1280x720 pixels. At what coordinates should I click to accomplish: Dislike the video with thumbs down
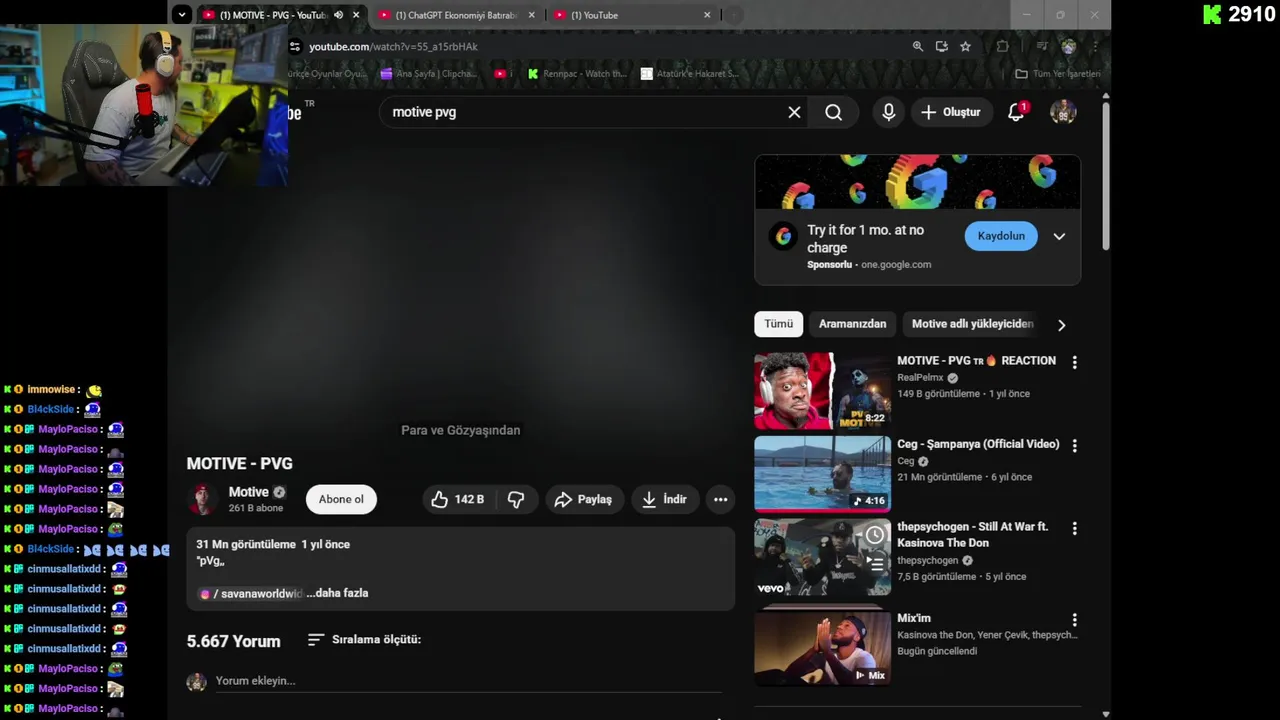coord(516,499)
